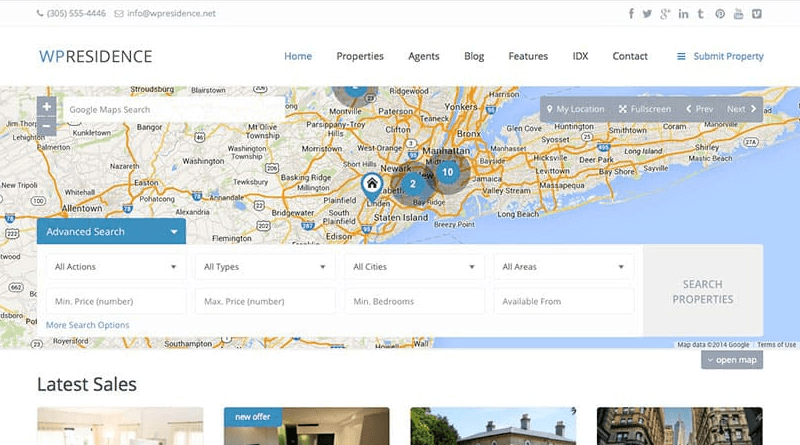Image resolution: width=800 pixels, height=445 pixels.
Task: Open the Facebook social icon
Action: (x=631, y=14)
